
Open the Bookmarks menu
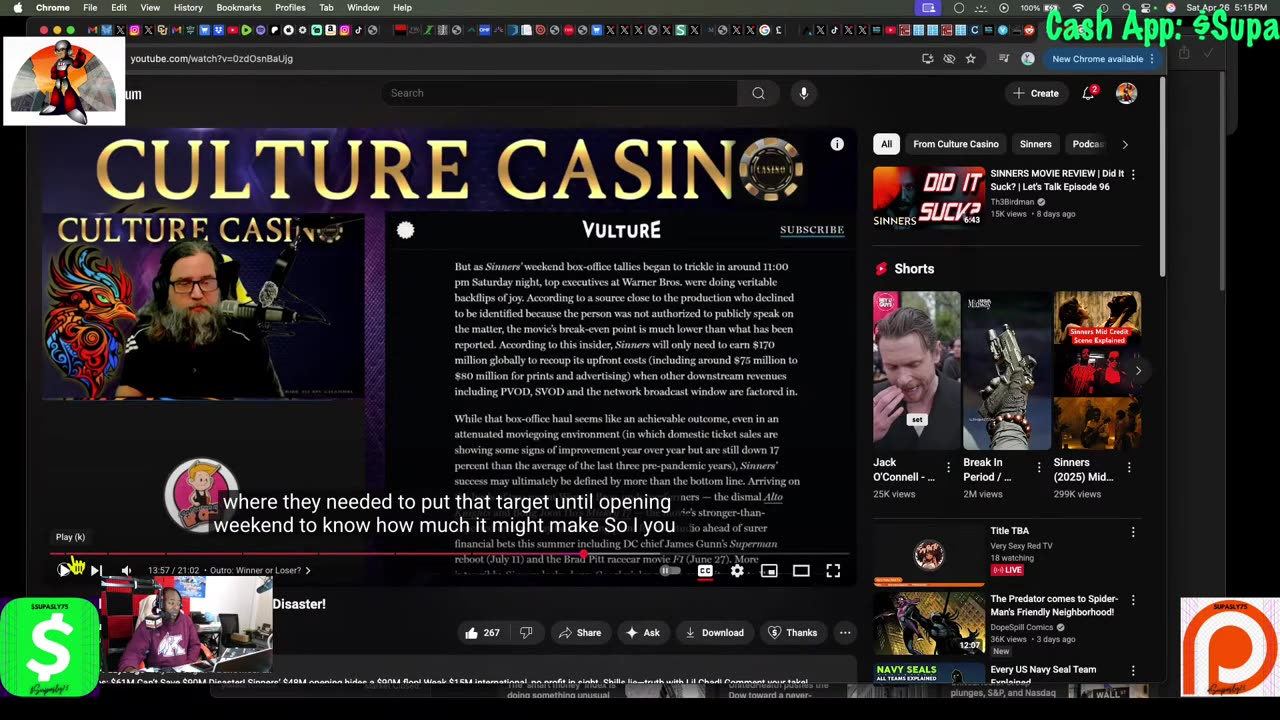tap(239, 8)
